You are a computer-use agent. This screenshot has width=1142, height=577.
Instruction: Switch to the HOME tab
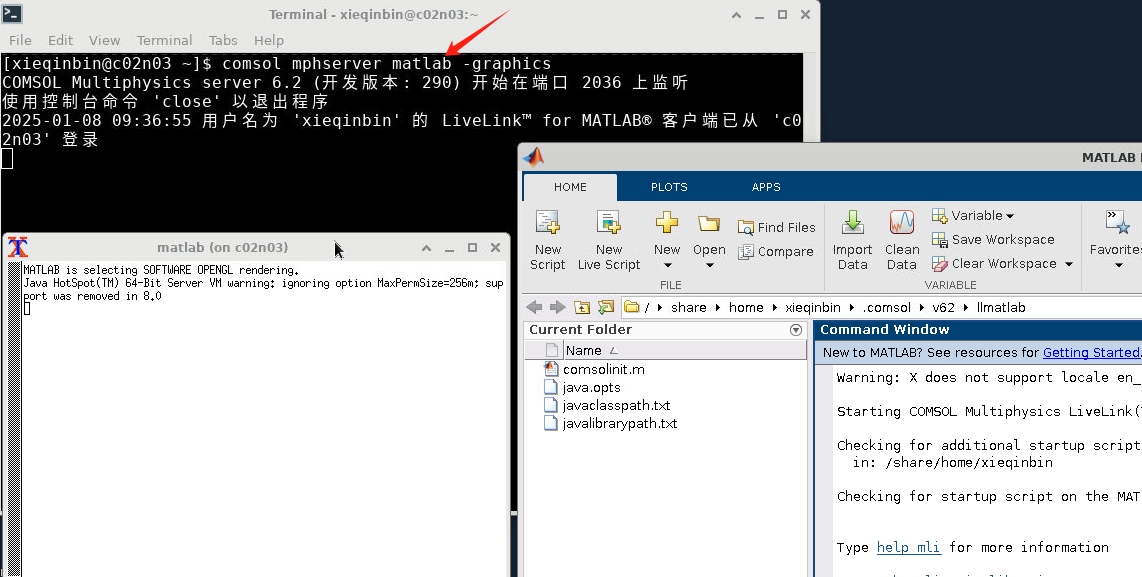pyautogui.click(x=570, y=187)
